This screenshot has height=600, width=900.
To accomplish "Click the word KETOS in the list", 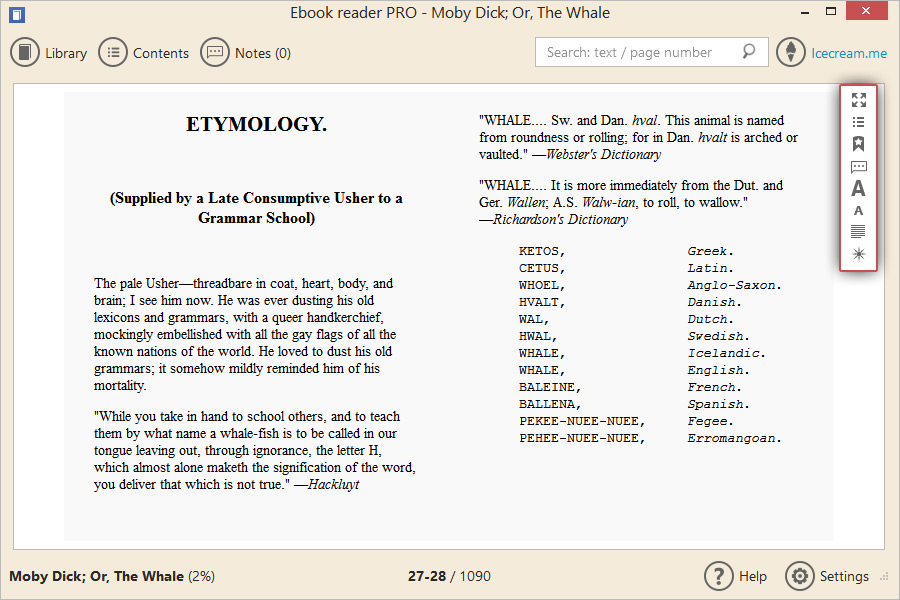I will tap(542, 251).
